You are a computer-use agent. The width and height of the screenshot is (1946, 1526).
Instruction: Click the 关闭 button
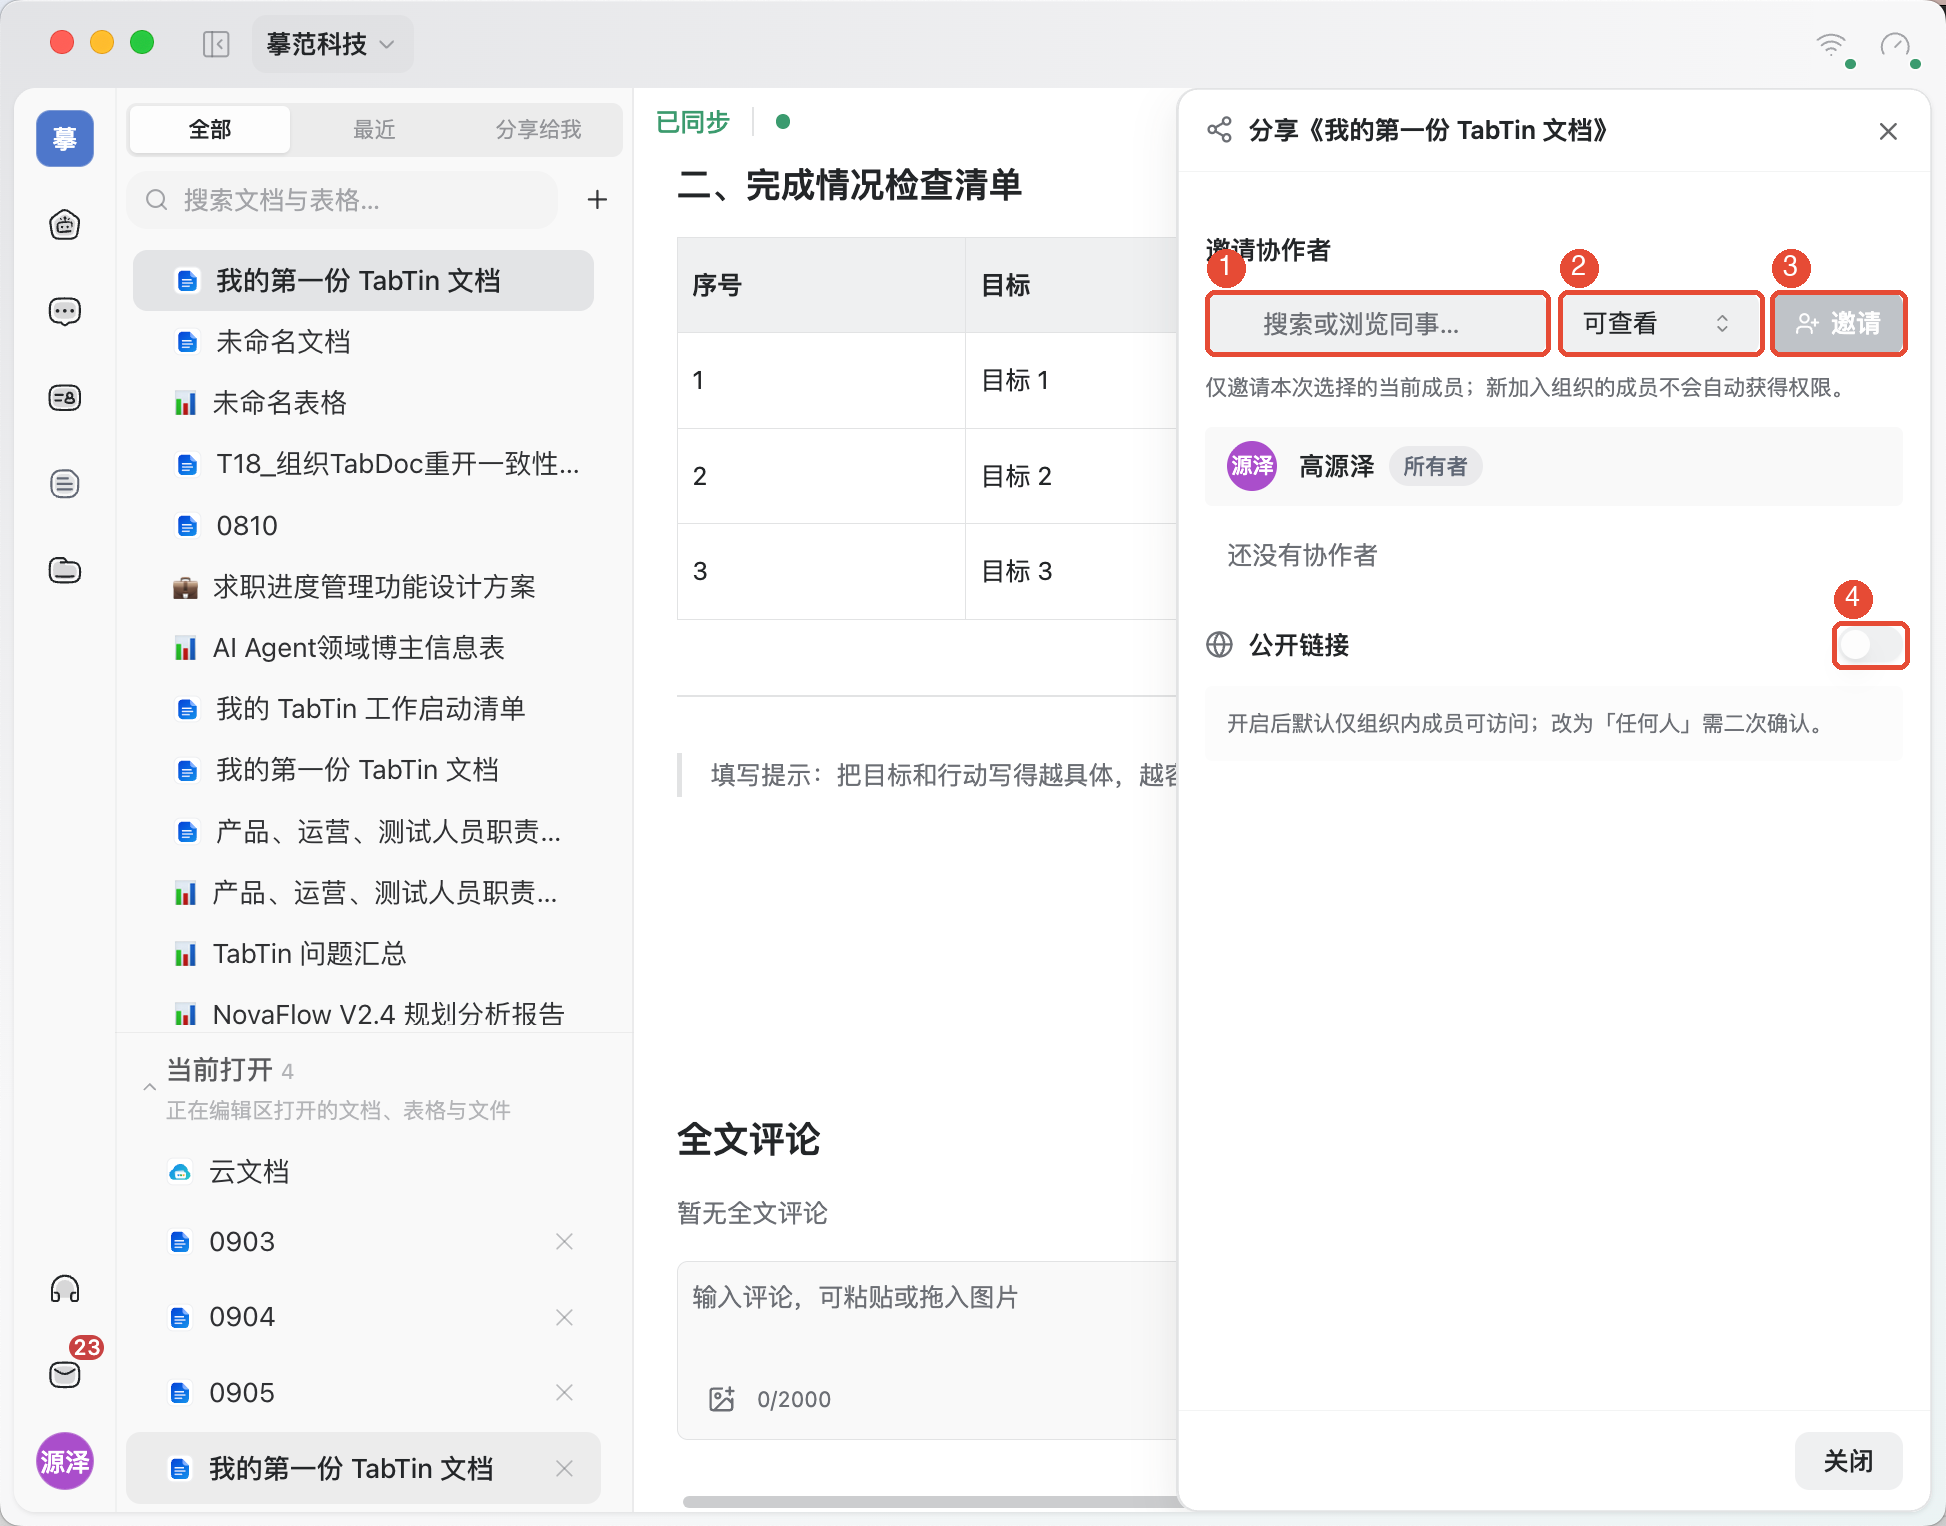click(1848, 1461)
